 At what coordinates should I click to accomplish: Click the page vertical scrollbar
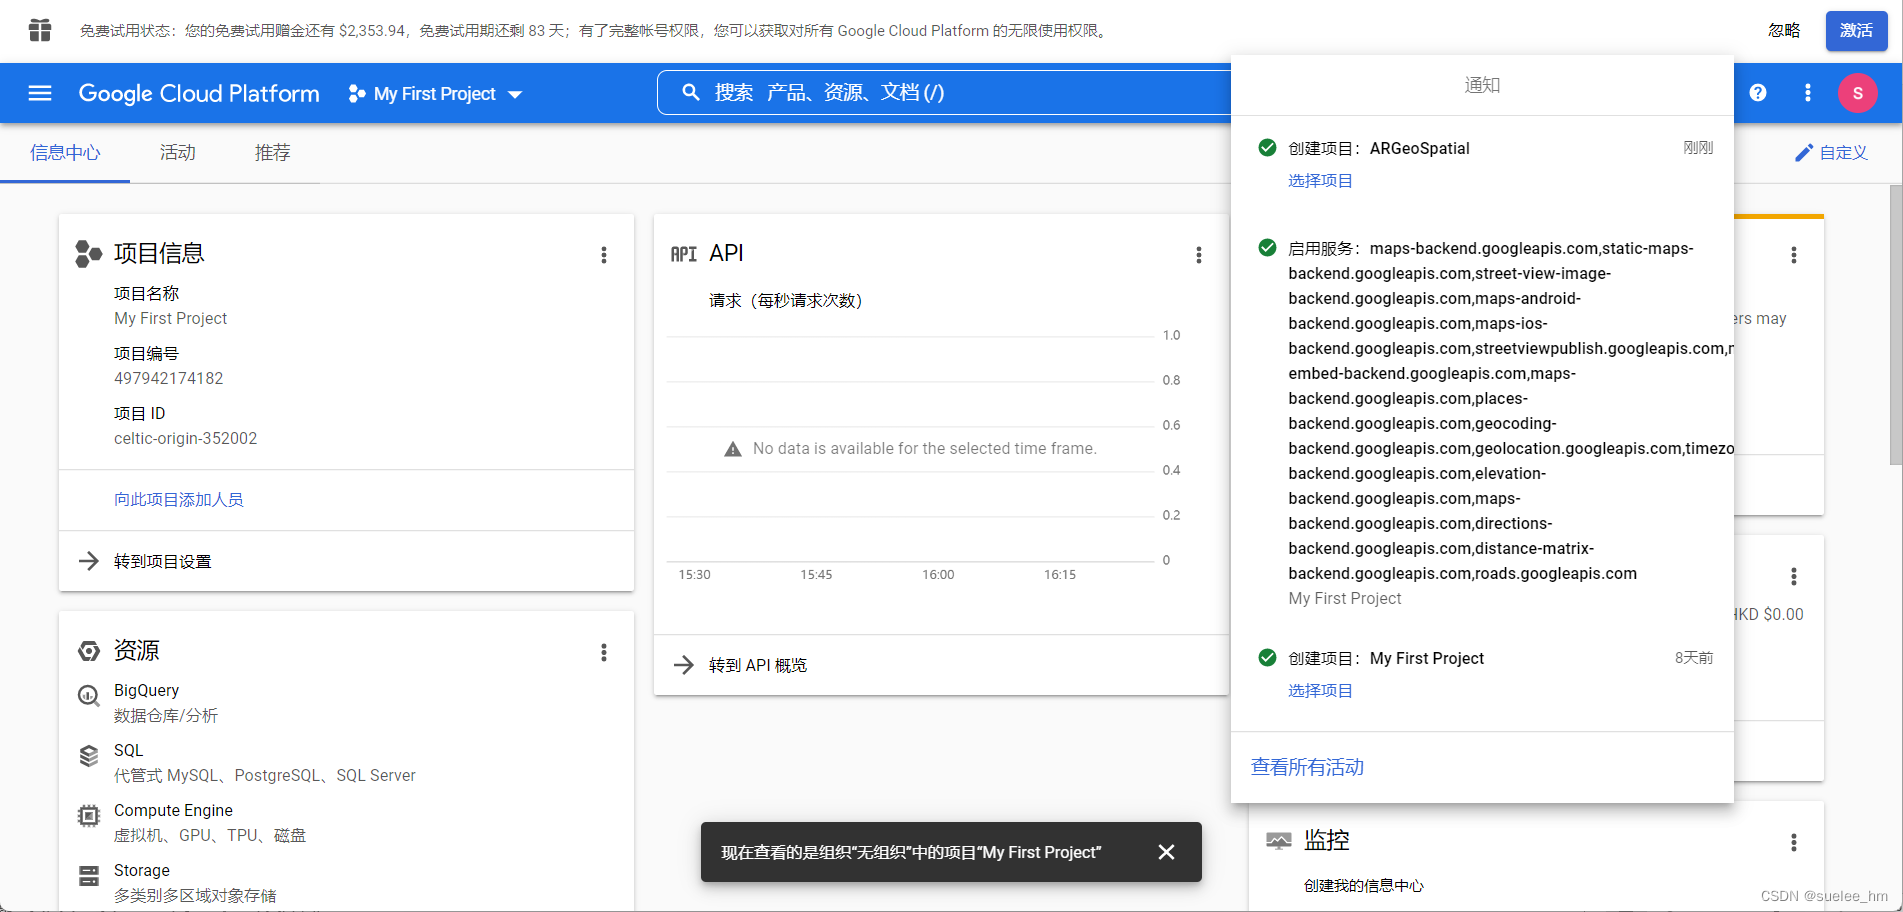(x=1895, y=325)
